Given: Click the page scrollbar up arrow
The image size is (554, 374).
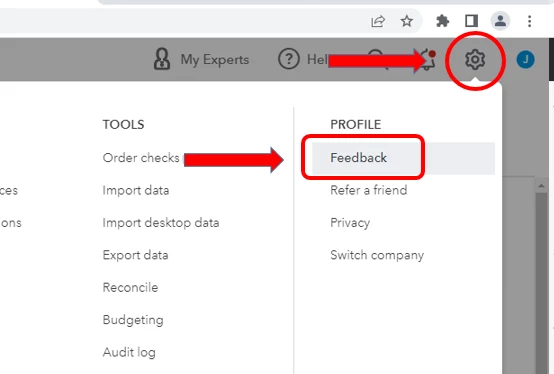Looking at the screenshot, I should [x=541, y=186].
